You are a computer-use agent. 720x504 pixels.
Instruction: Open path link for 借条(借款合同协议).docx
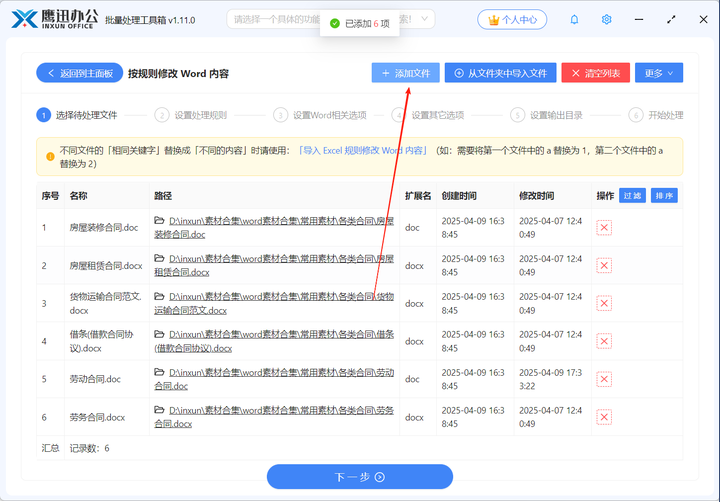[274, 341]
